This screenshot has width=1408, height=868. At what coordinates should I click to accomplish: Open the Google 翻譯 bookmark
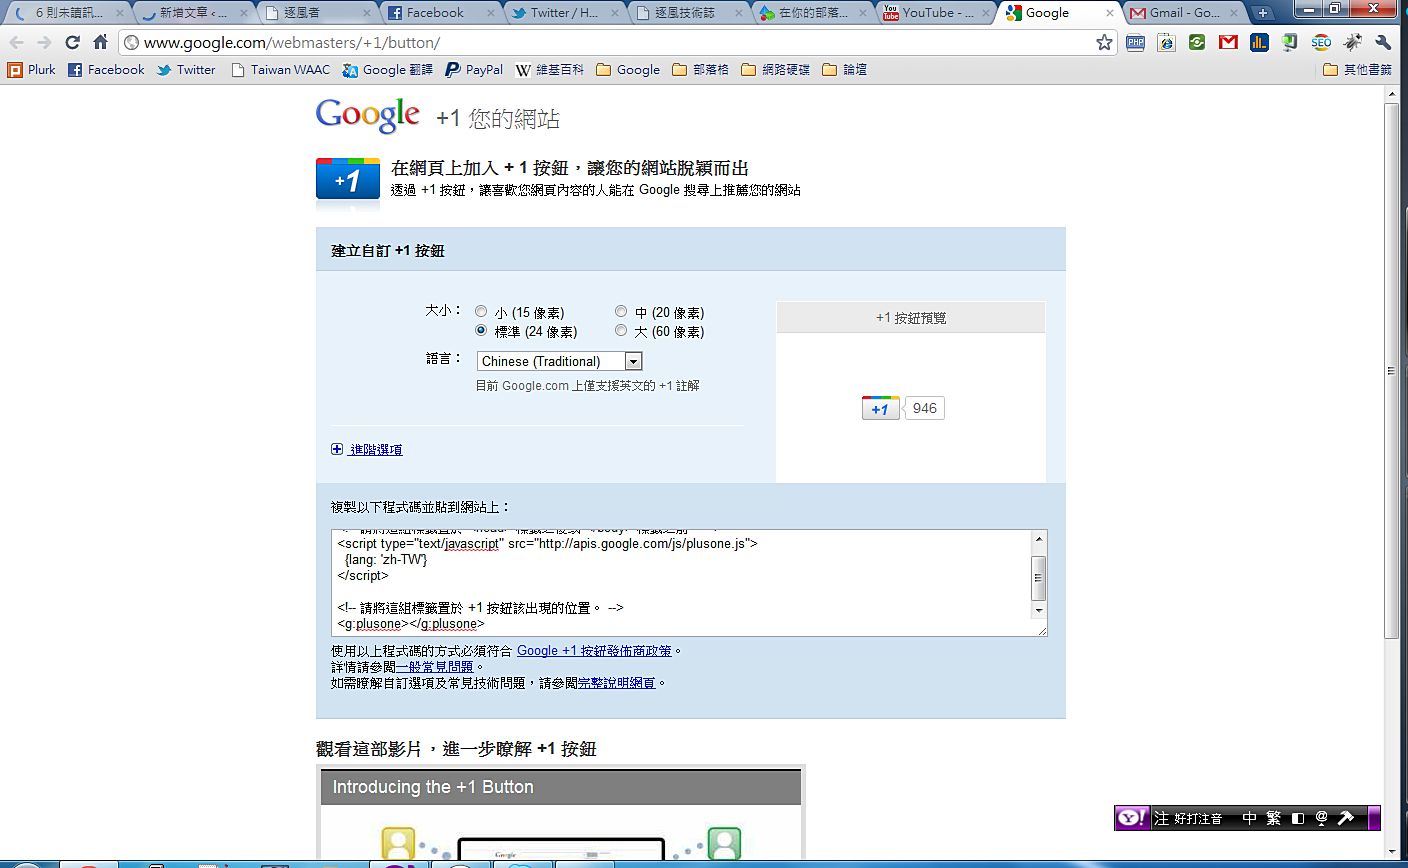click(x=388, y=70)
